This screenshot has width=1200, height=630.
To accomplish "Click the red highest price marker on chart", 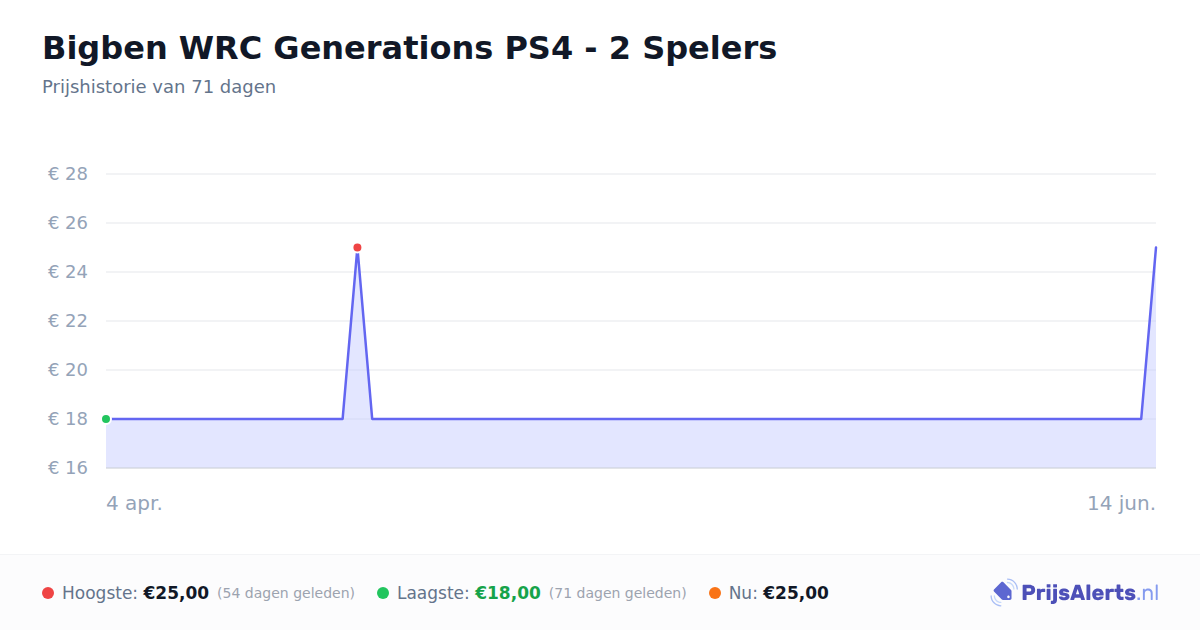I will pos(357,247).
